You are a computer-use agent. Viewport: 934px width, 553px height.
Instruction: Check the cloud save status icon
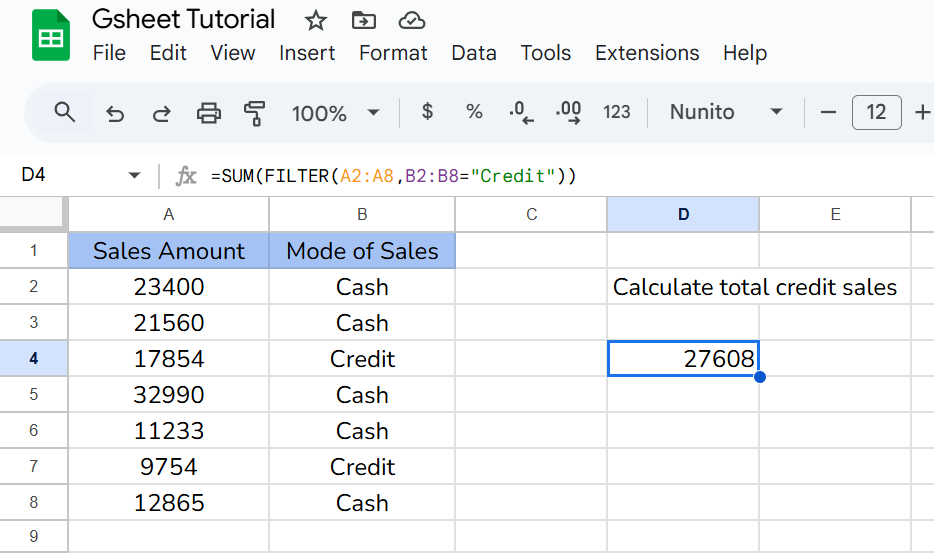pos(411,21)
